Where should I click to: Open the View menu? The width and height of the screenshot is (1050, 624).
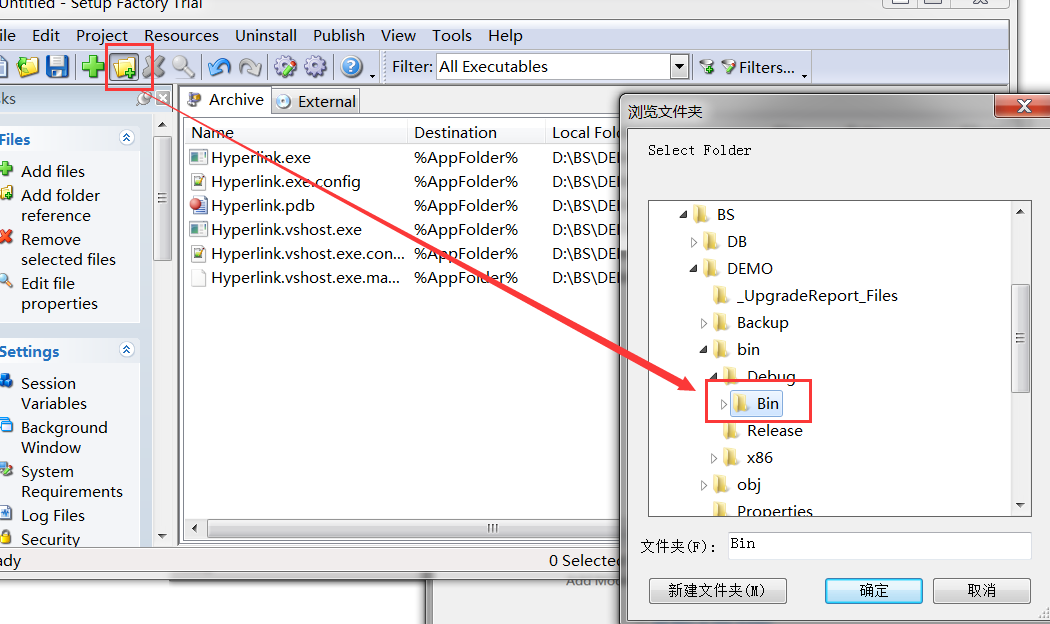tap(398, 35)
